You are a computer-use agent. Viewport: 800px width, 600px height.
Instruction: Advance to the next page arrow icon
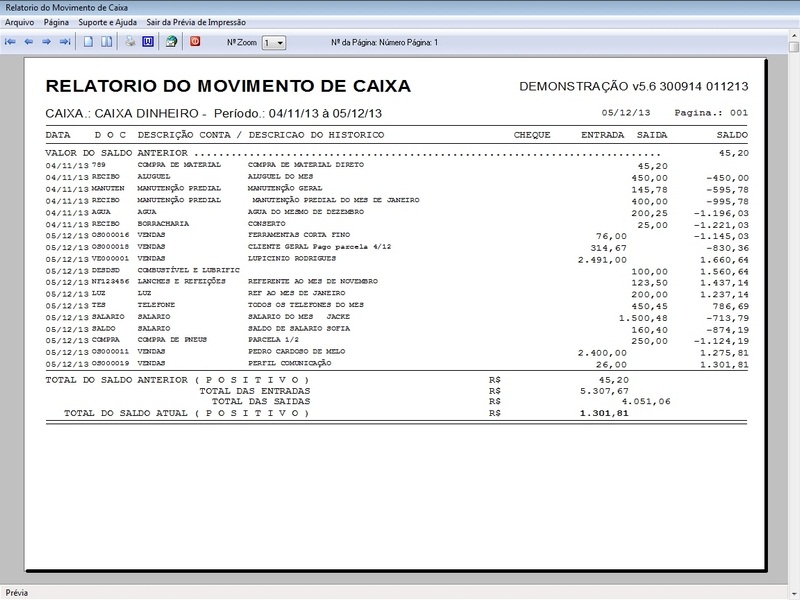tap(46, 40)
